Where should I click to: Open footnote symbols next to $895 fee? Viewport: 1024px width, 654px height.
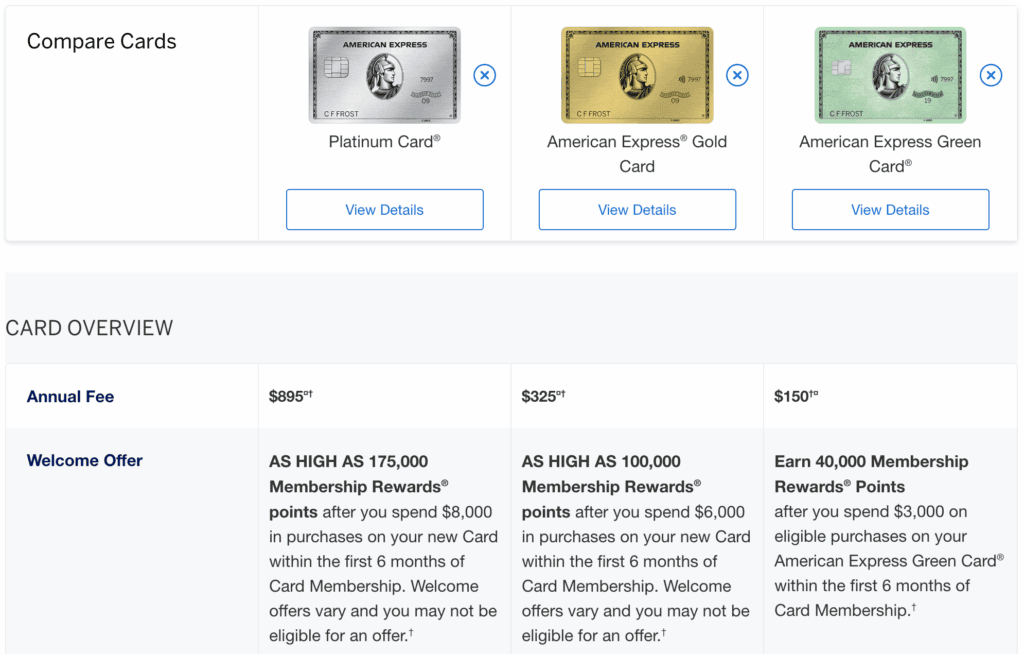click(x=308, y=393)
